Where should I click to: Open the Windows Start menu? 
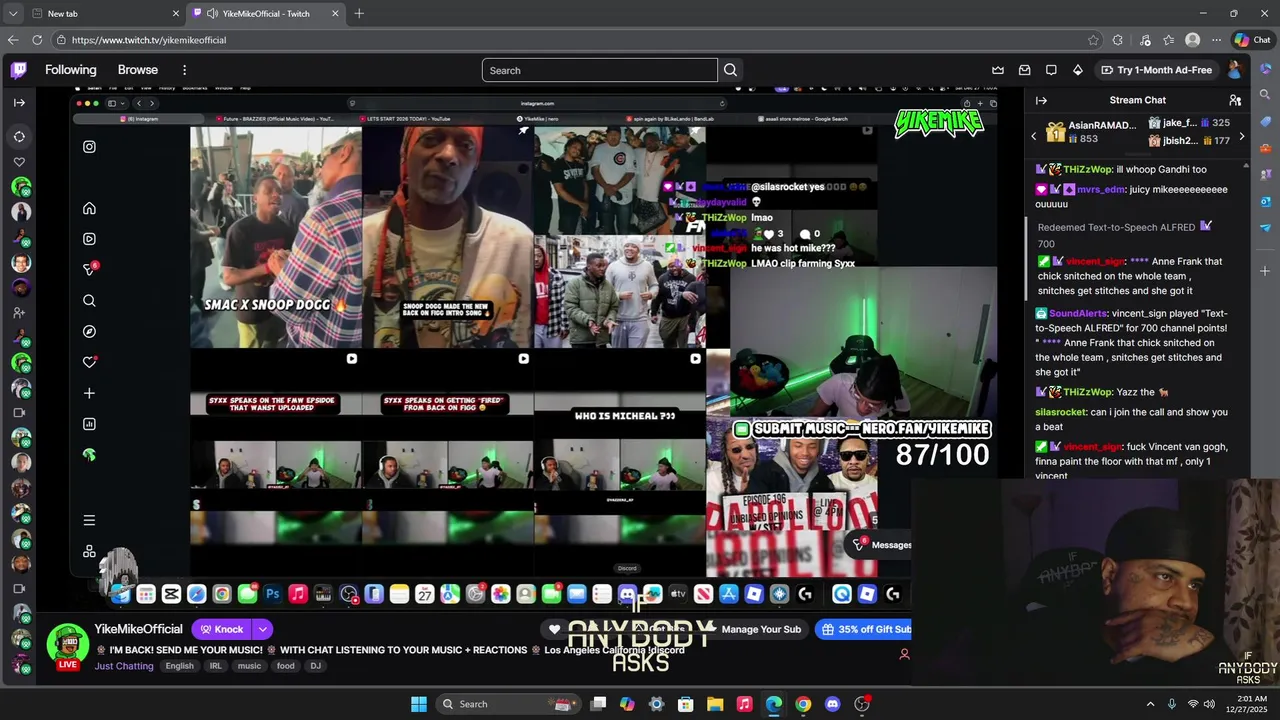pyautogui.click(x=419, y=704)
